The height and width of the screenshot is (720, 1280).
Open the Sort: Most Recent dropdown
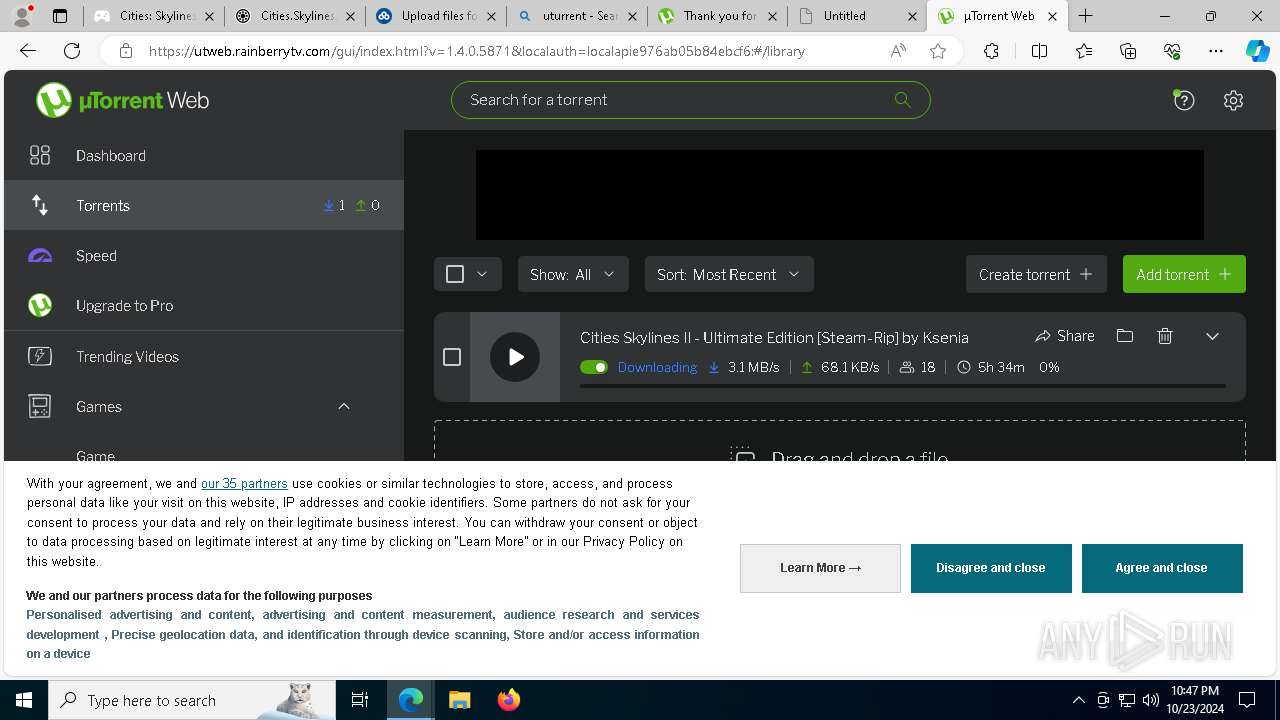tap(729, 274)
